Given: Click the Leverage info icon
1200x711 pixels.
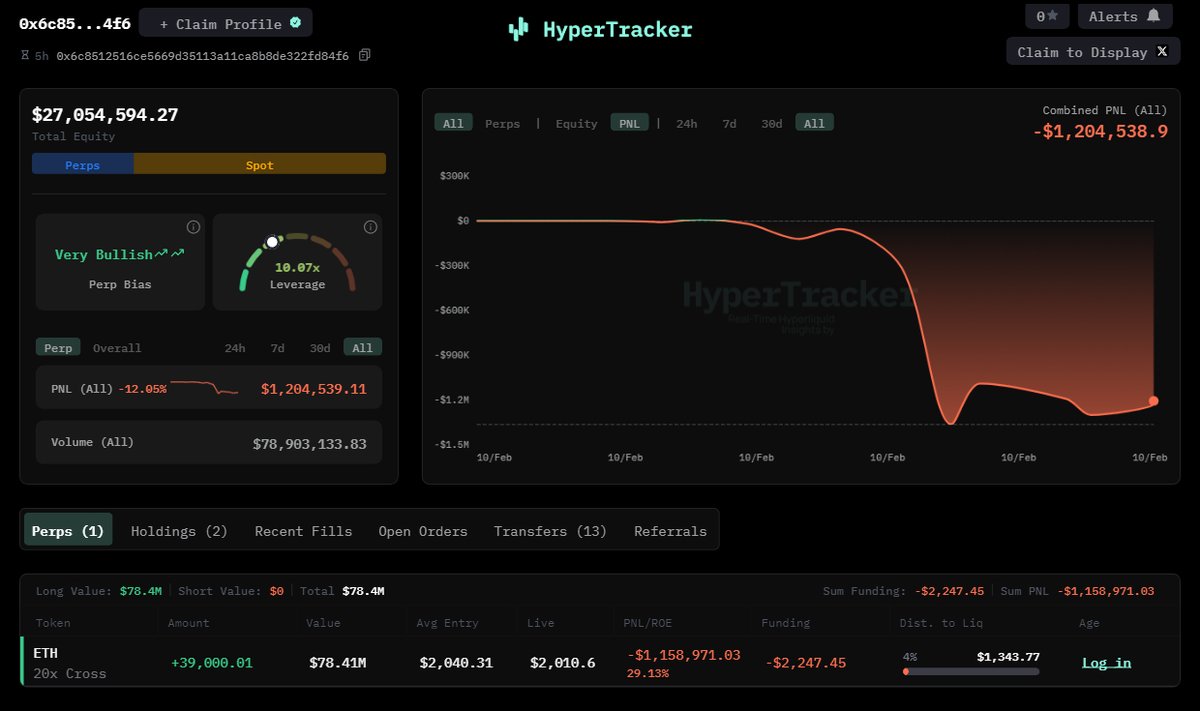Looking at the screenshot, I should click(370, 227).
